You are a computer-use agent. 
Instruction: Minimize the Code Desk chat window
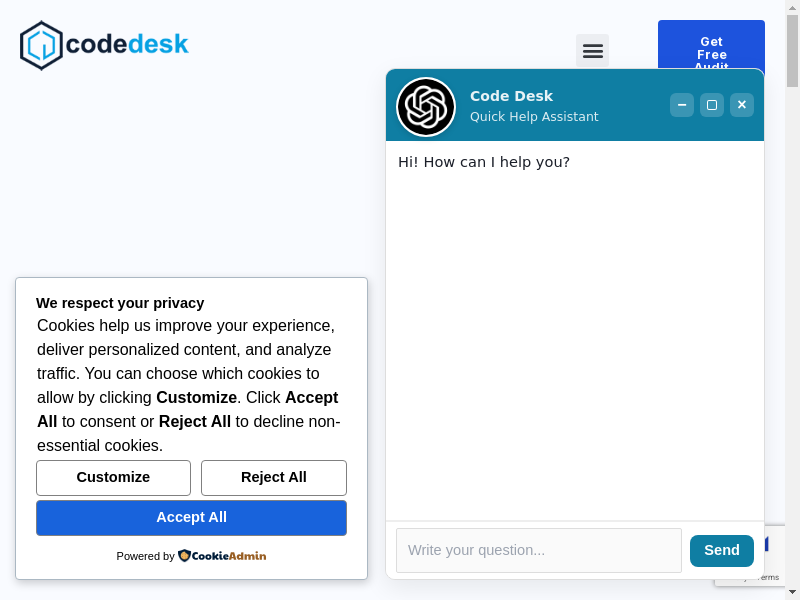pyautogui.click(x=682, y=105)
